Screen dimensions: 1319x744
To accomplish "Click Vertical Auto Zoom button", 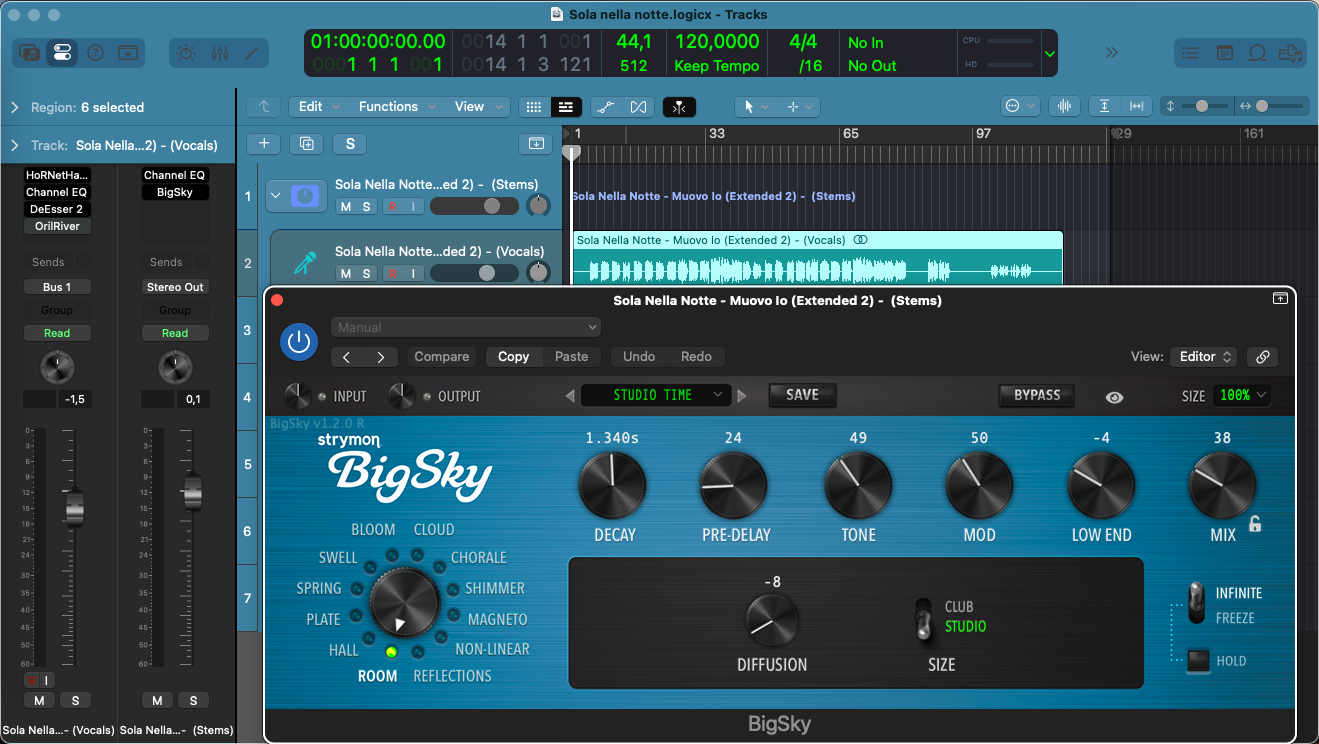I will (x=1104, y=106).
